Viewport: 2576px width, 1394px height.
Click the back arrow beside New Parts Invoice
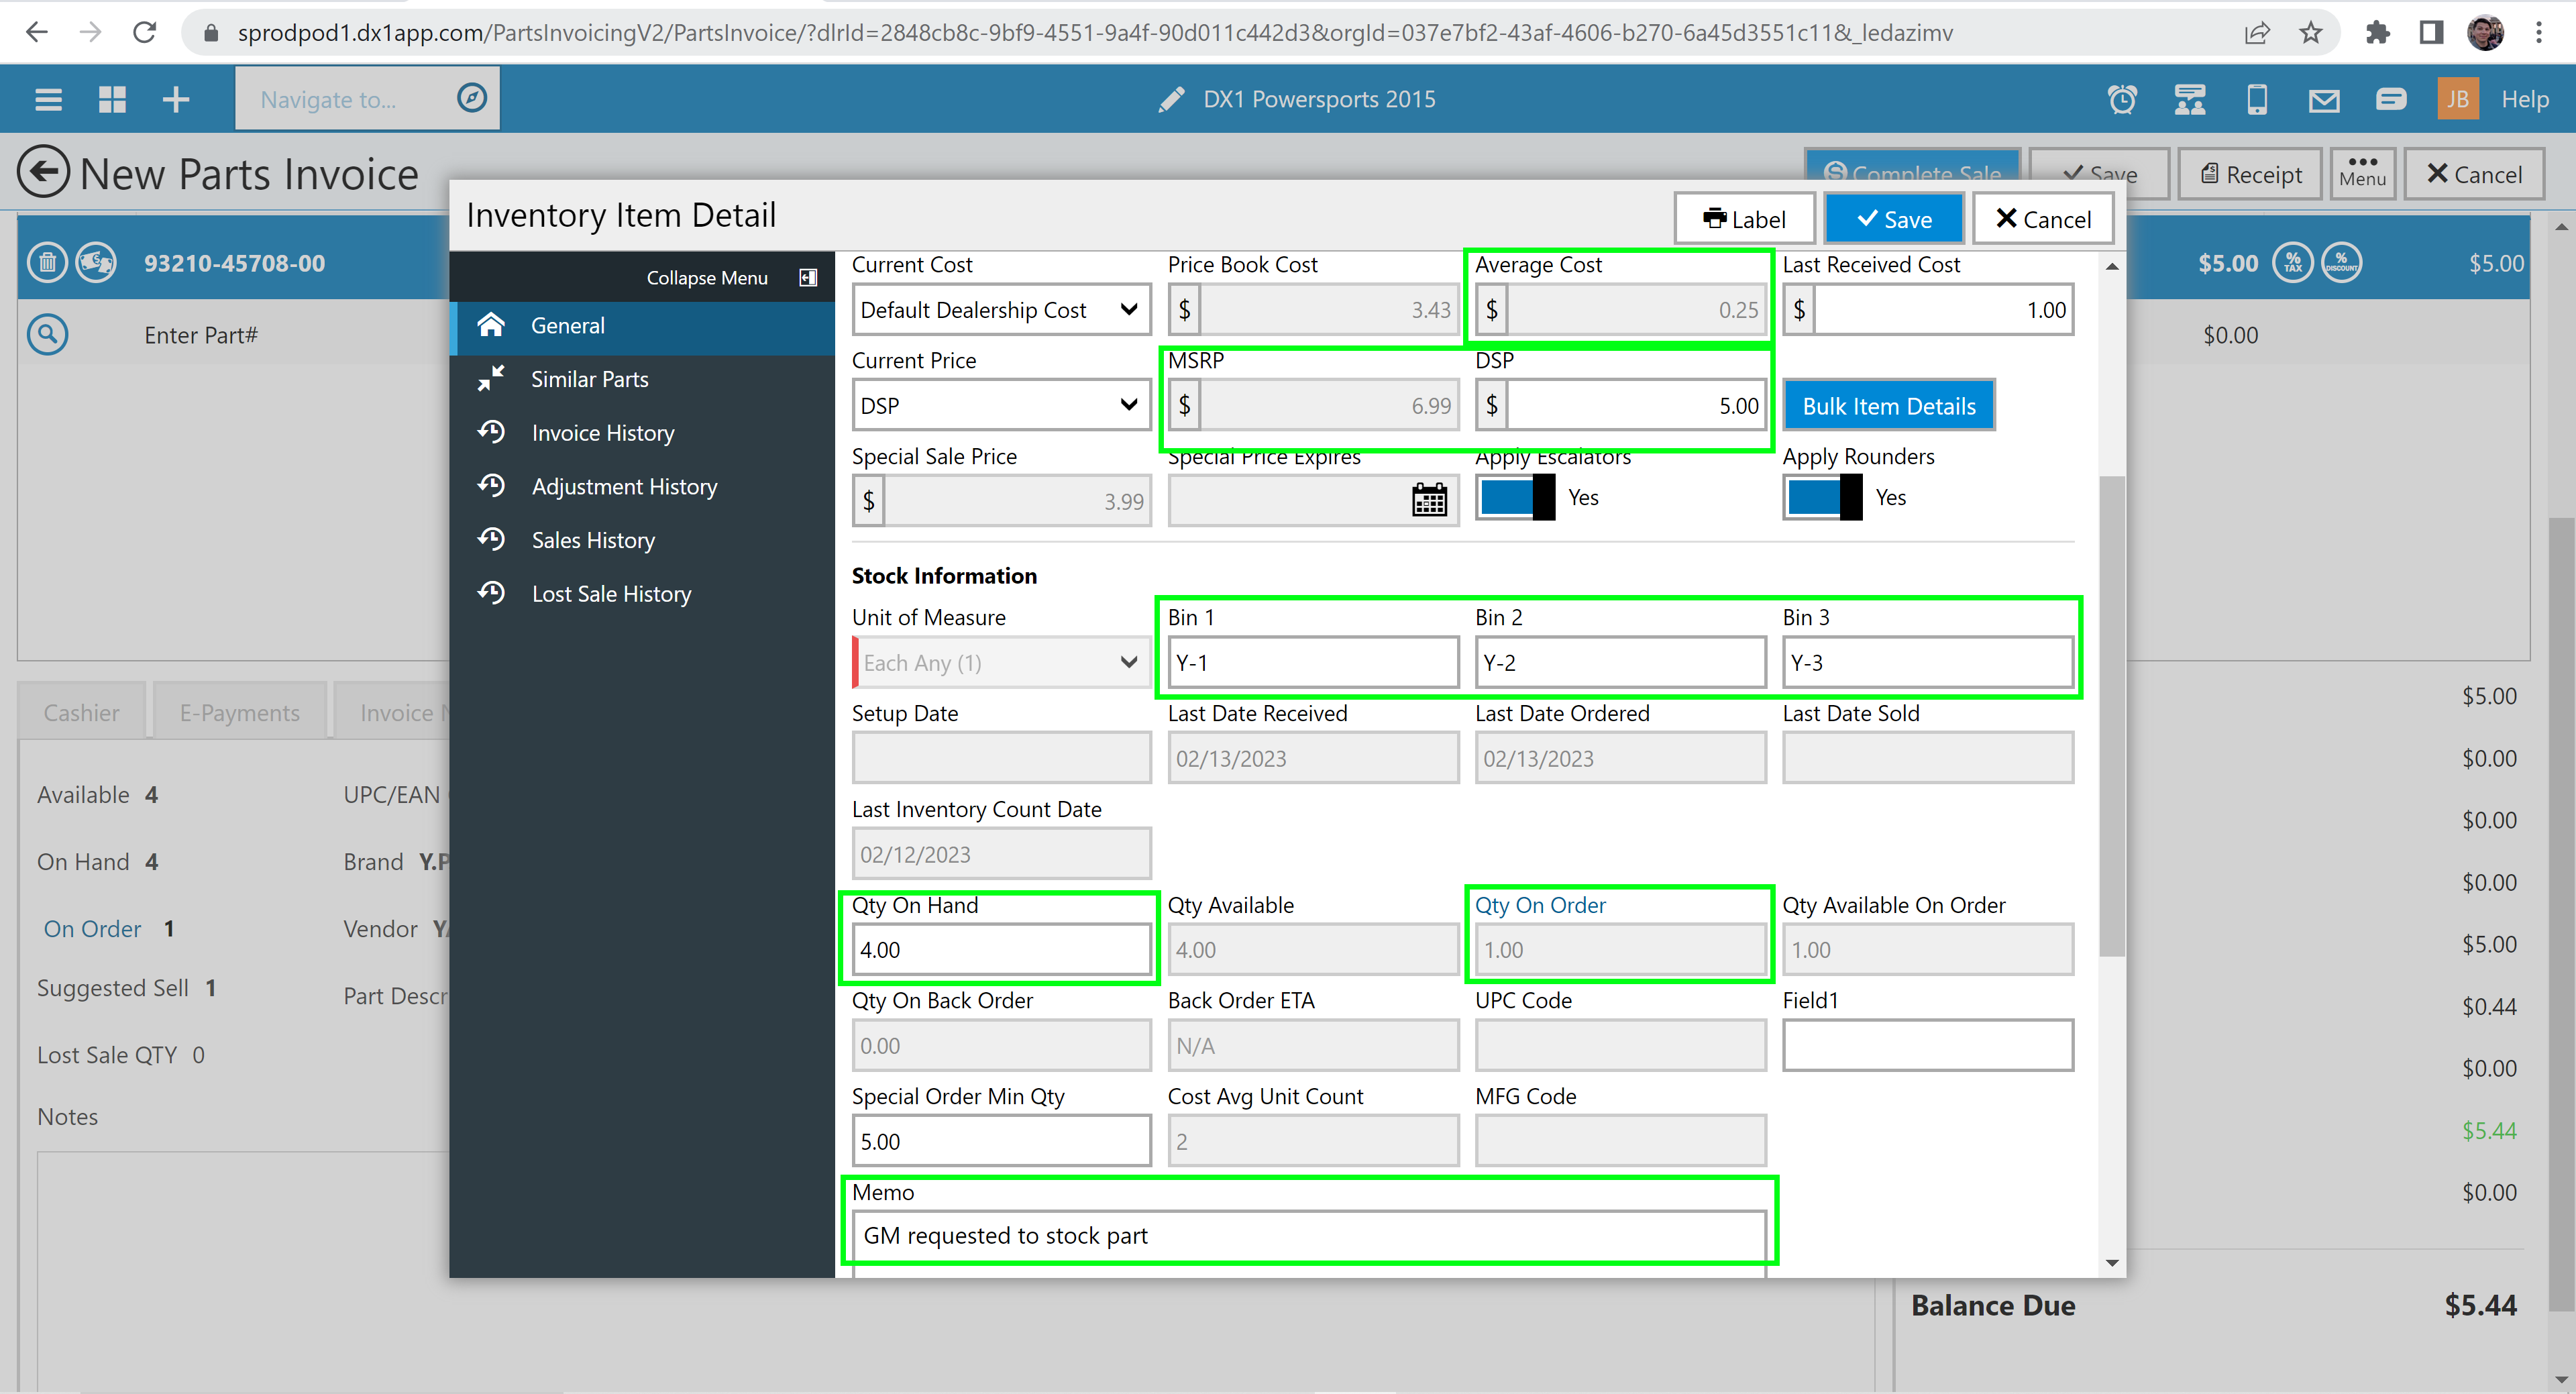click(43, 173)
